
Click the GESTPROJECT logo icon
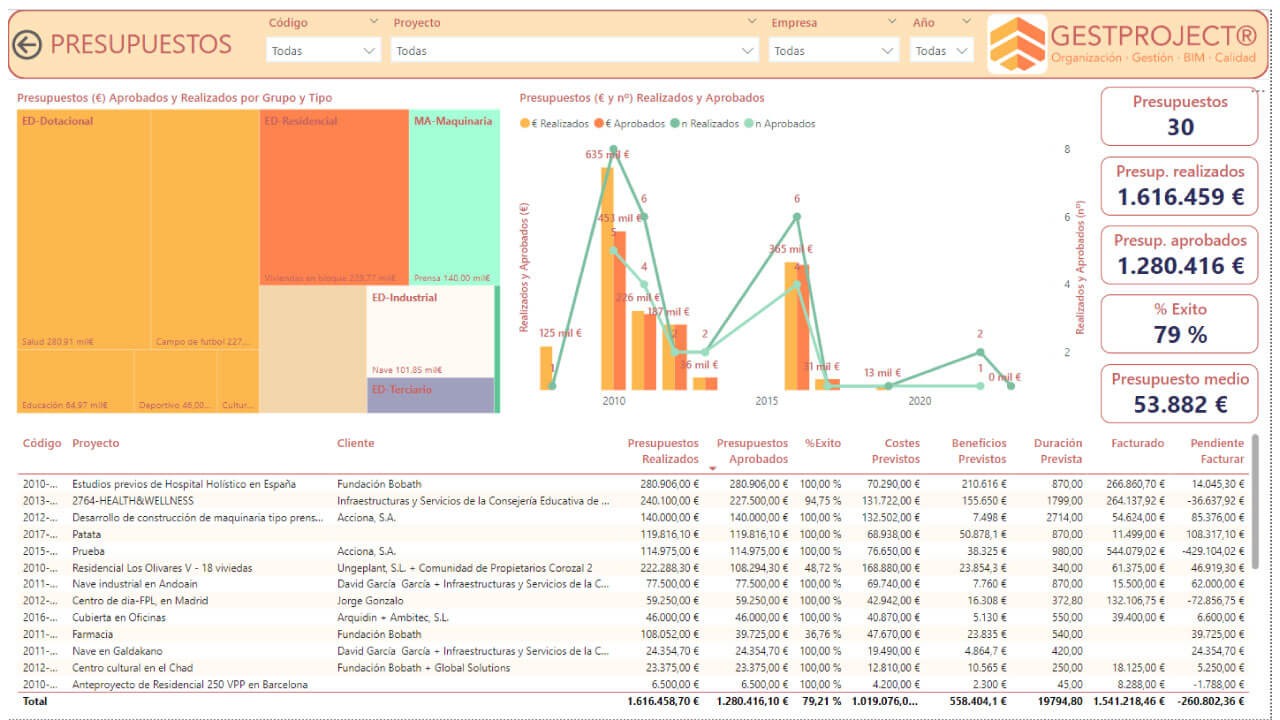(x=1017, y=44)
